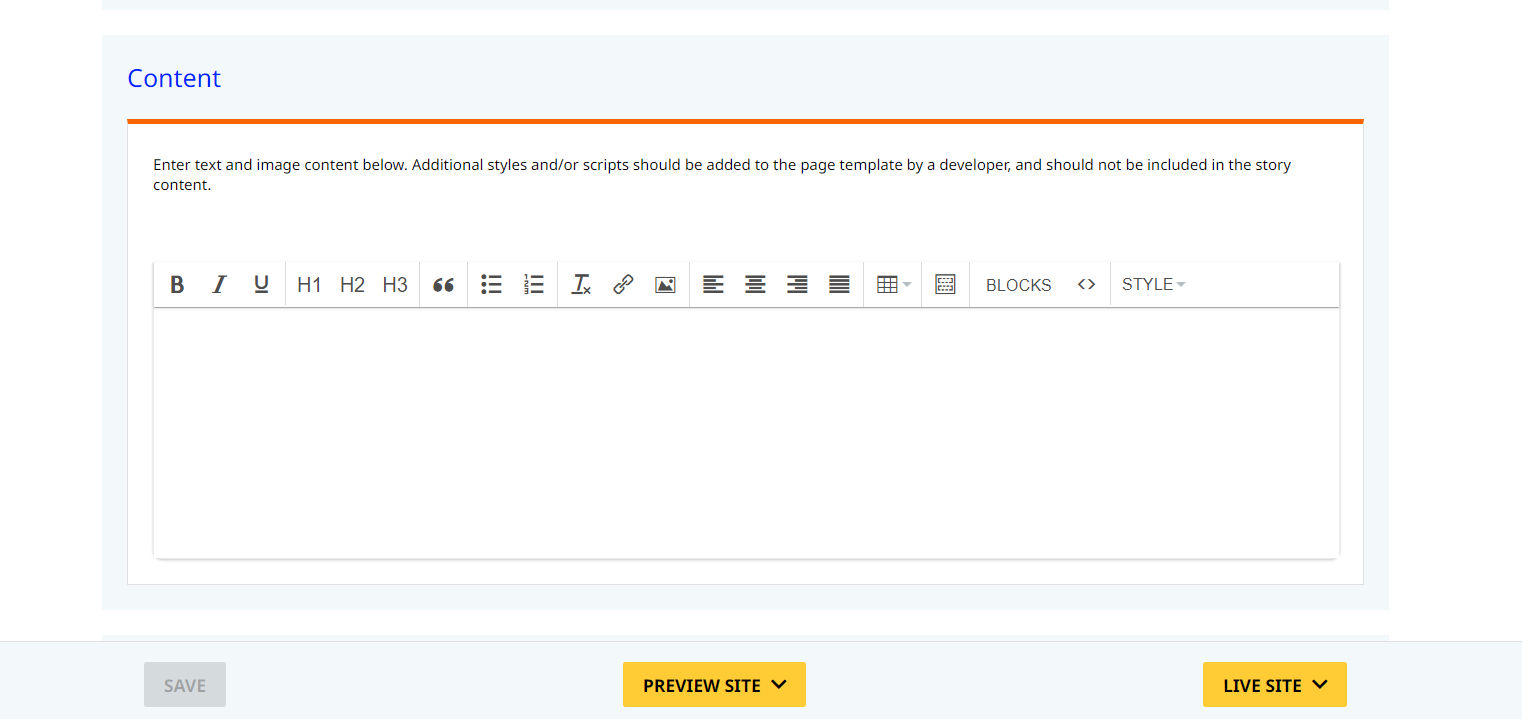Open the Live Site dropdown
This screenshot has width=1522, height=719.
point(1274,685)
